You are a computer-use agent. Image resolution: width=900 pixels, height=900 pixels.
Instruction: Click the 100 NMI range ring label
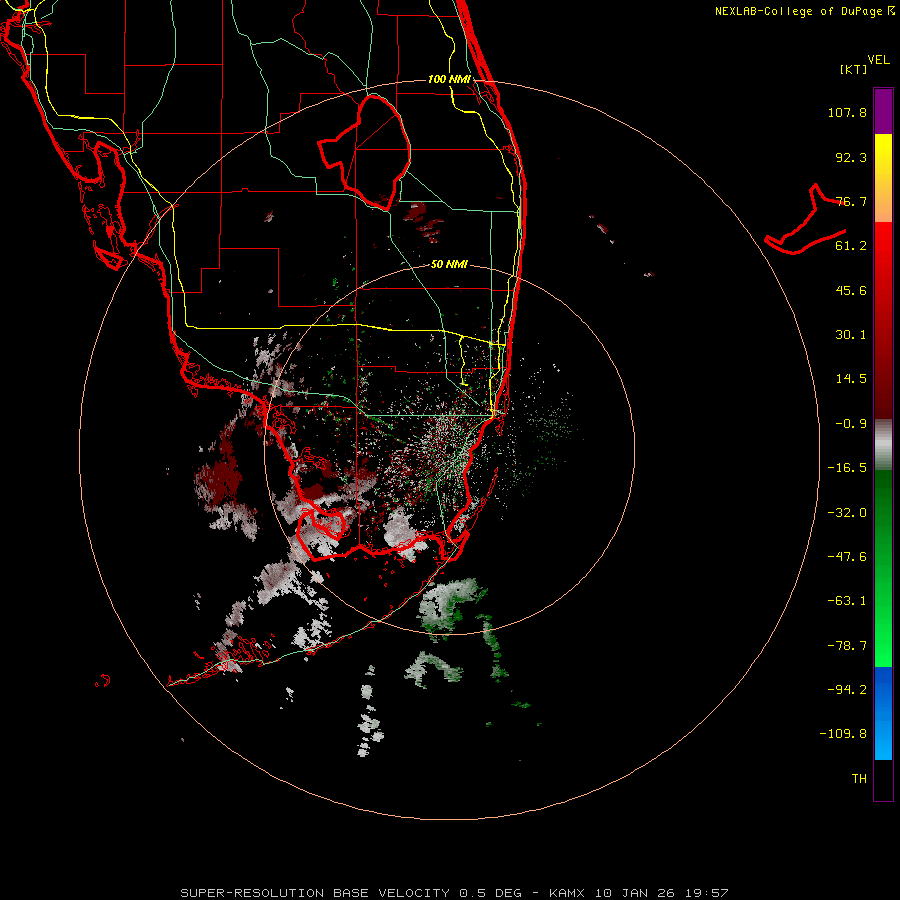pyautogui.click(x=449, y=79)
